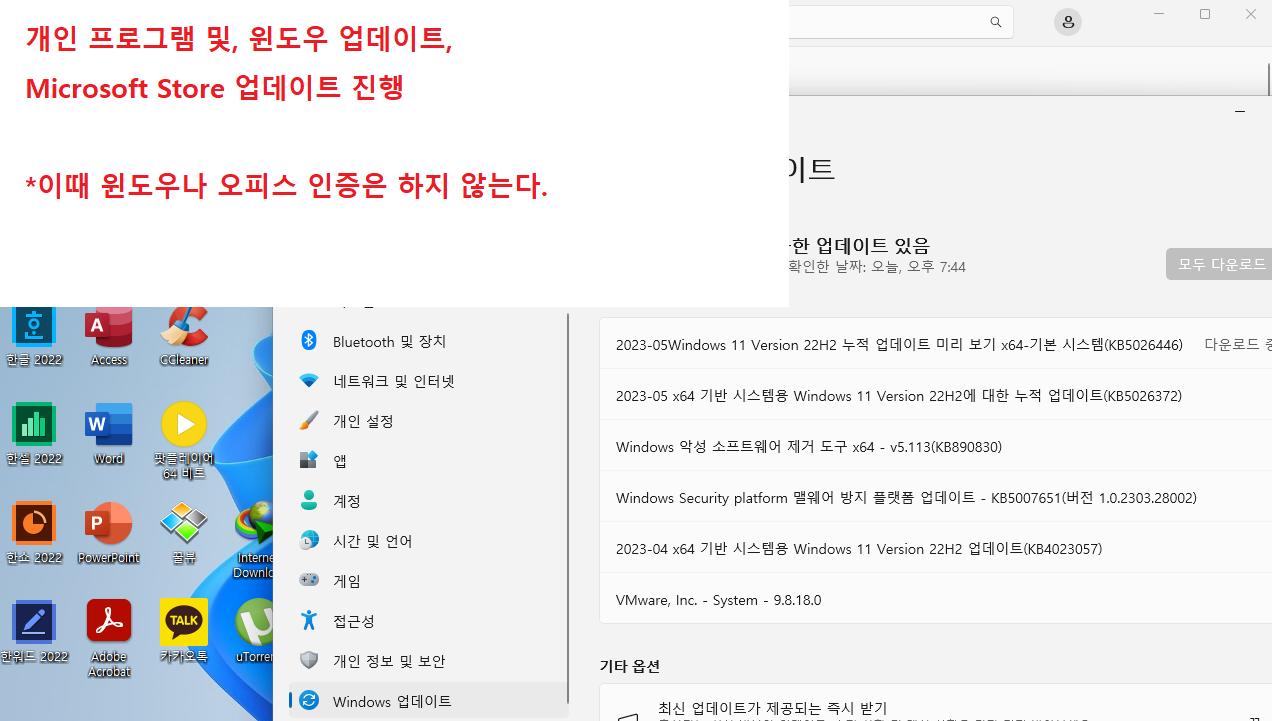This screenshot has height=721, width=1272.
Task: Open the Word desktop shortcut
Action: (x=109, y=435)
